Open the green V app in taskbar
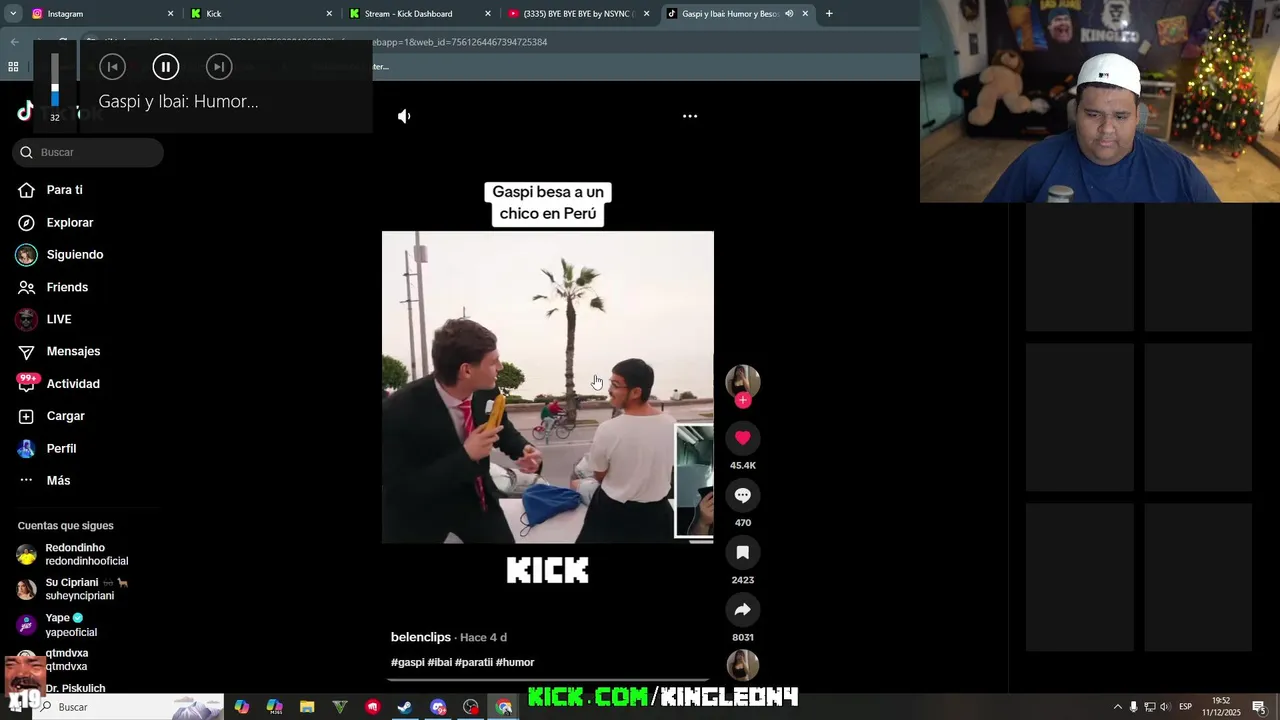 [340, 707]
